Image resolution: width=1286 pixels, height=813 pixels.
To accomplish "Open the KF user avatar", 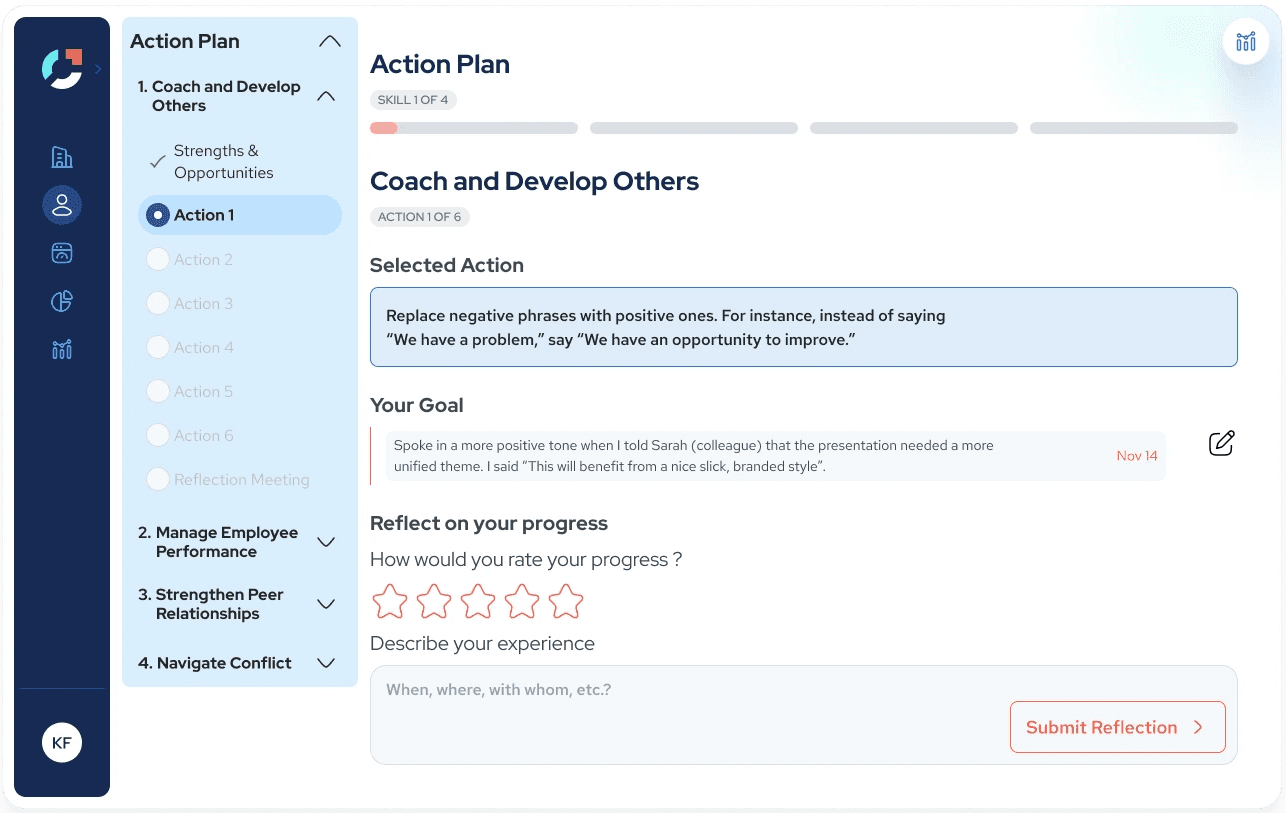I will point(62,743).
